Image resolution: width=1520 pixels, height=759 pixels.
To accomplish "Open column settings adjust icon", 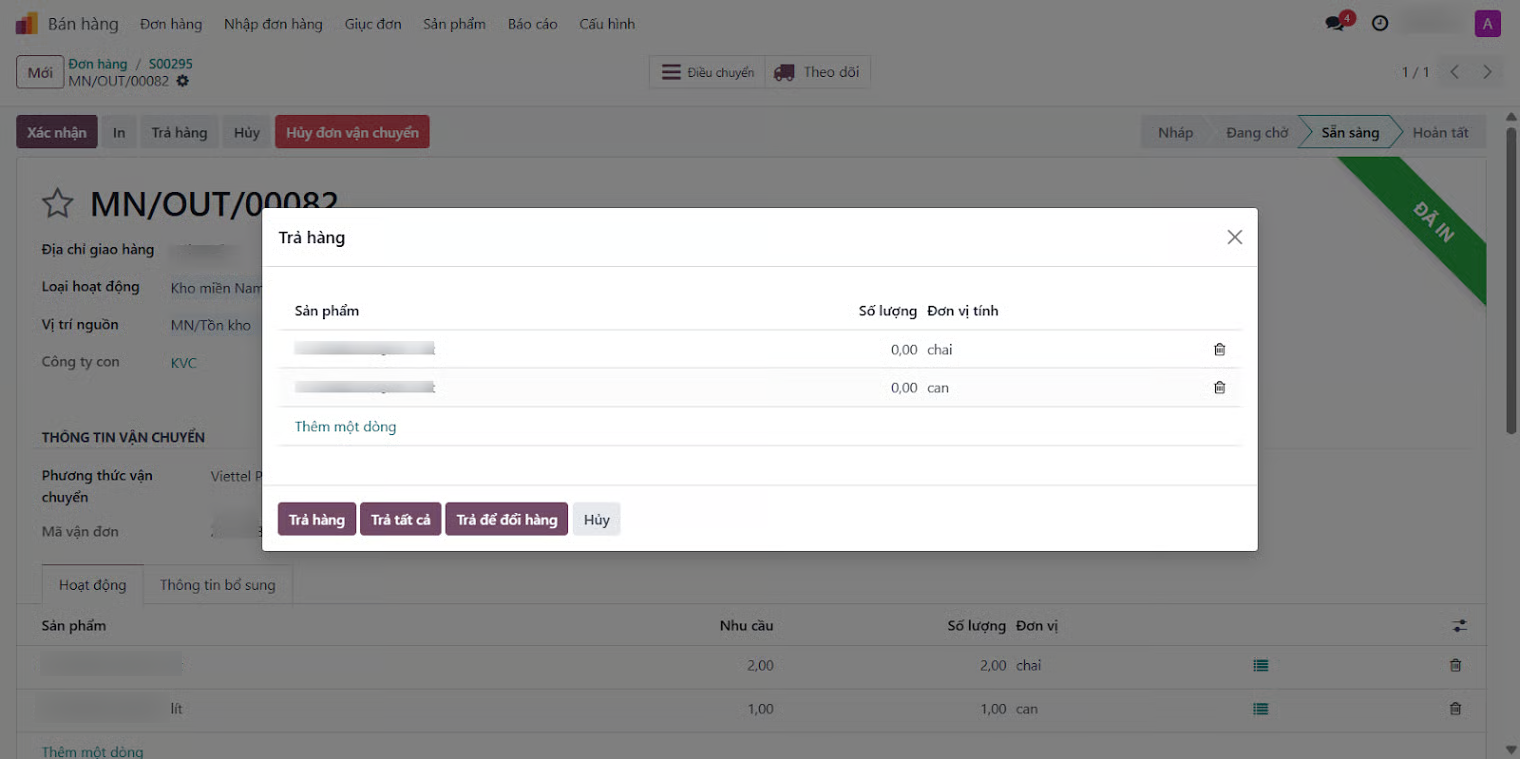I will (x=1460, y=626).
